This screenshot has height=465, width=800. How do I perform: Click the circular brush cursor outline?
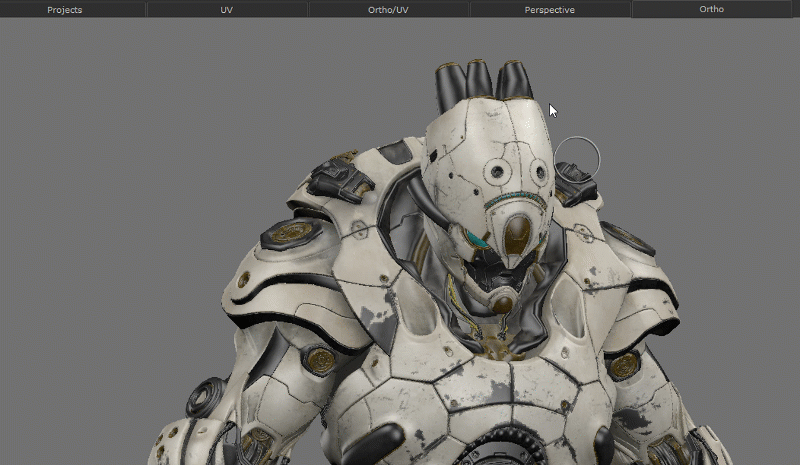(x=576, y=158)
